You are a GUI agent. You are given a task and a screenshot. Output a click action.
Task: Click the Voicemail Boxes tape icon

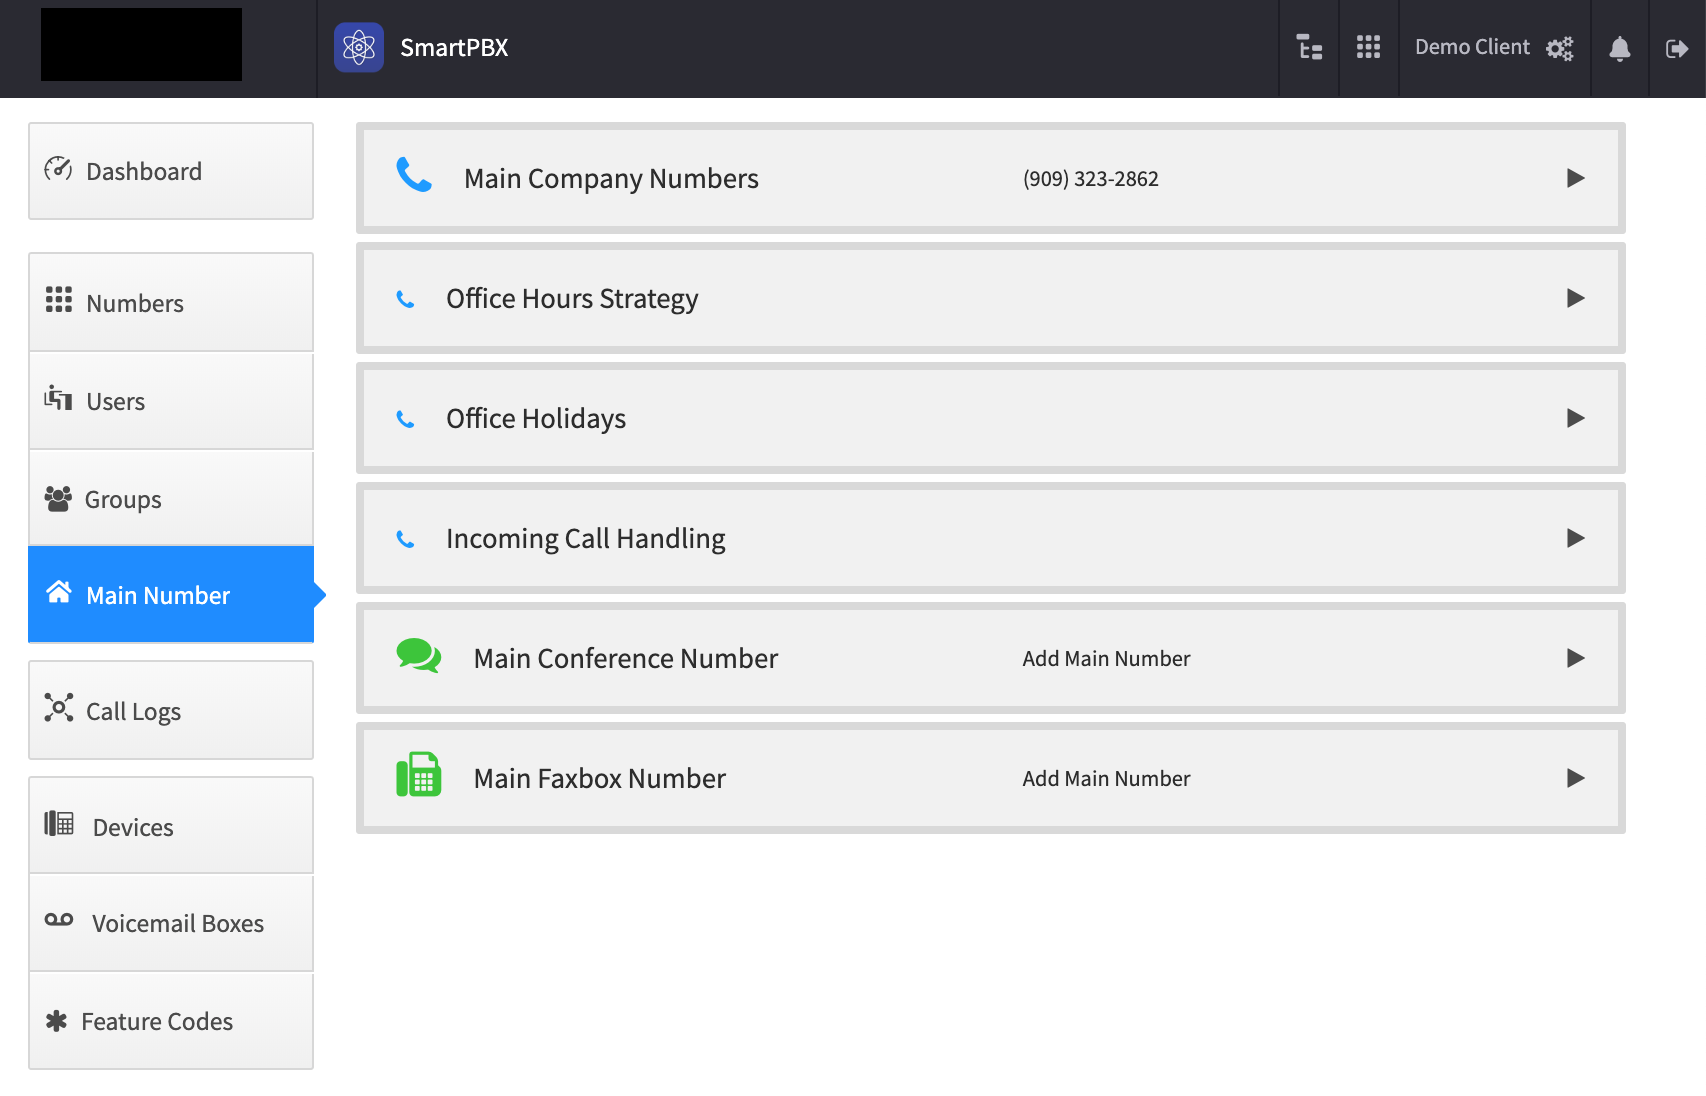[x=59, y=920]
